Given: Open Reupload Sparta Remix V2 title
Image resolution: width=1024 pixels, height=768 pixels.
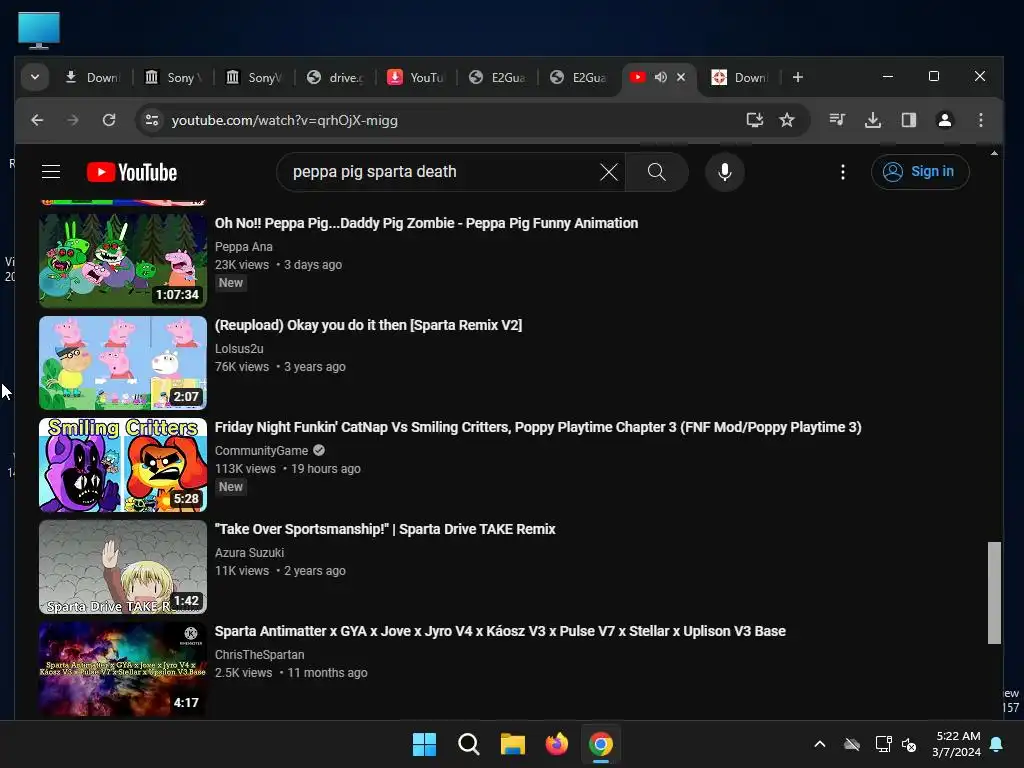Looking at the screenshot, I should (368, 325).
